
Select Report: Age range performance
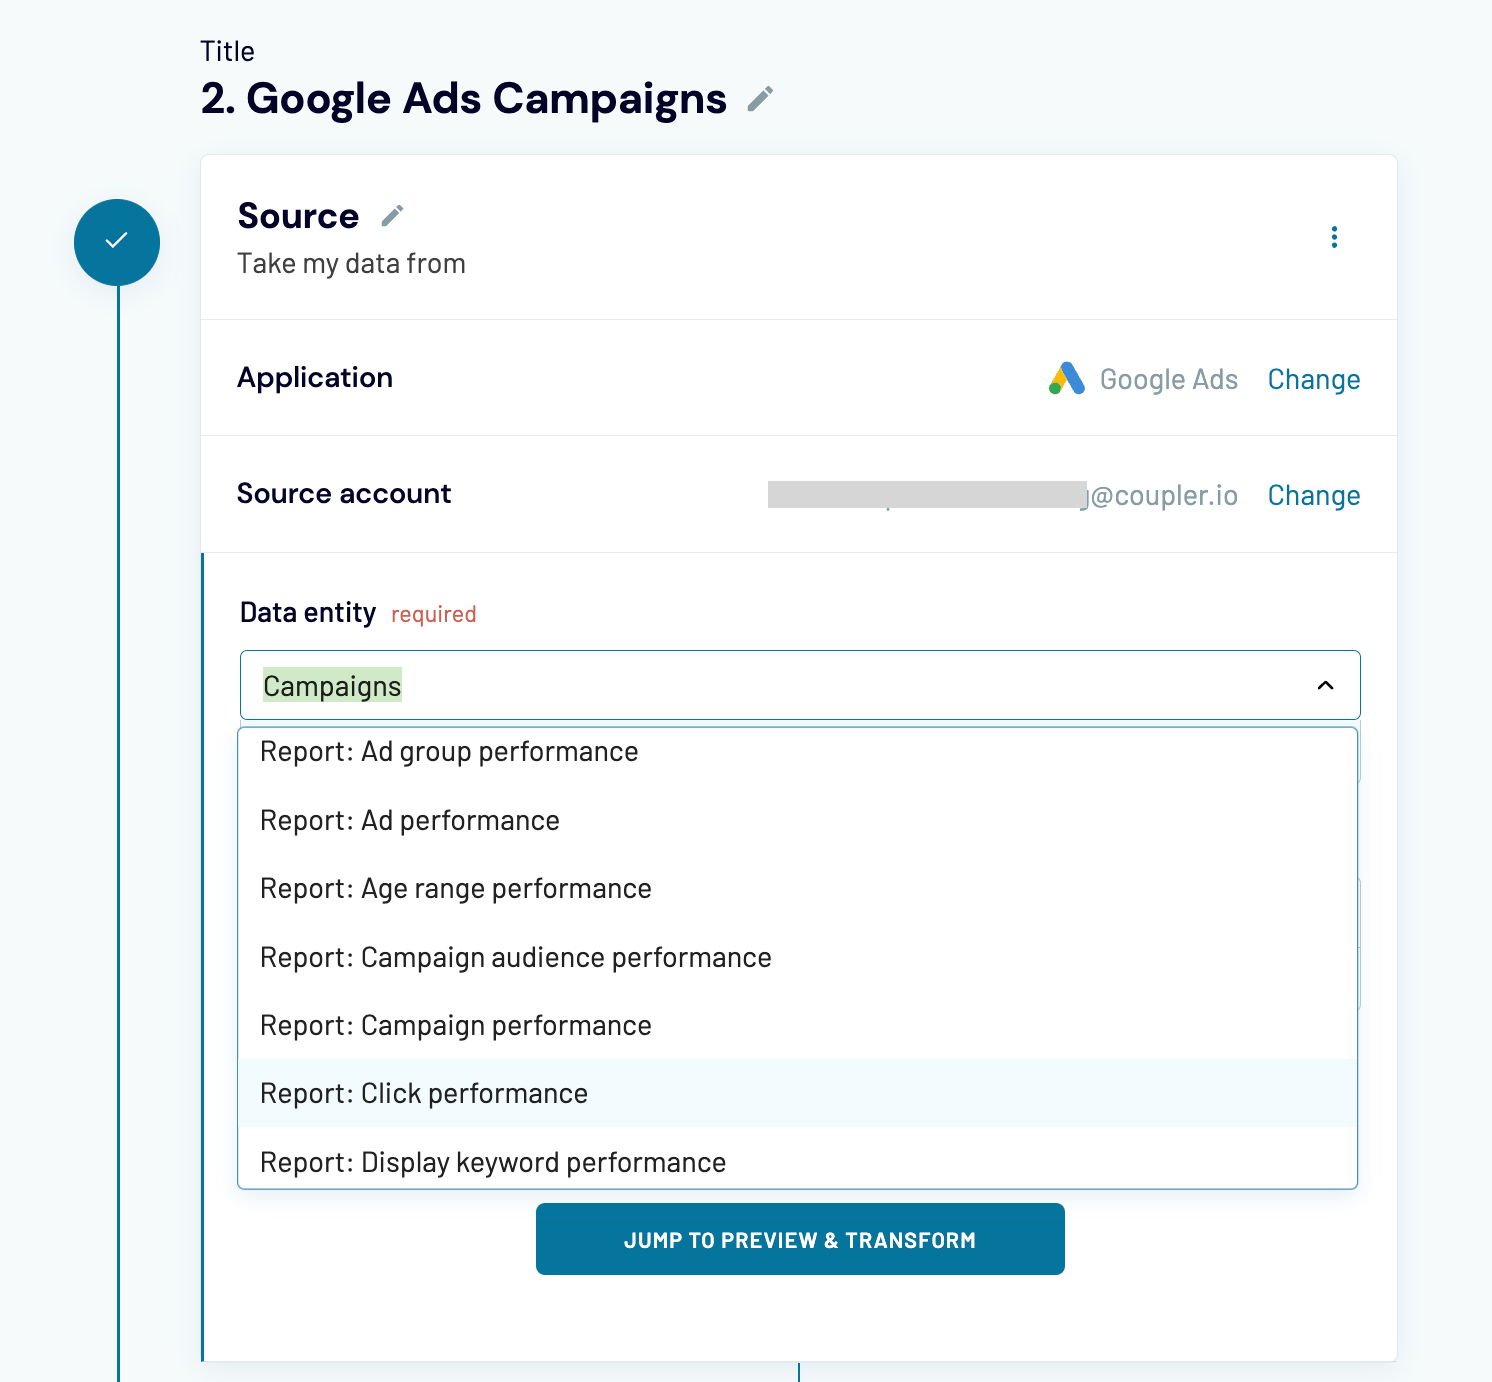click(455, 888)
